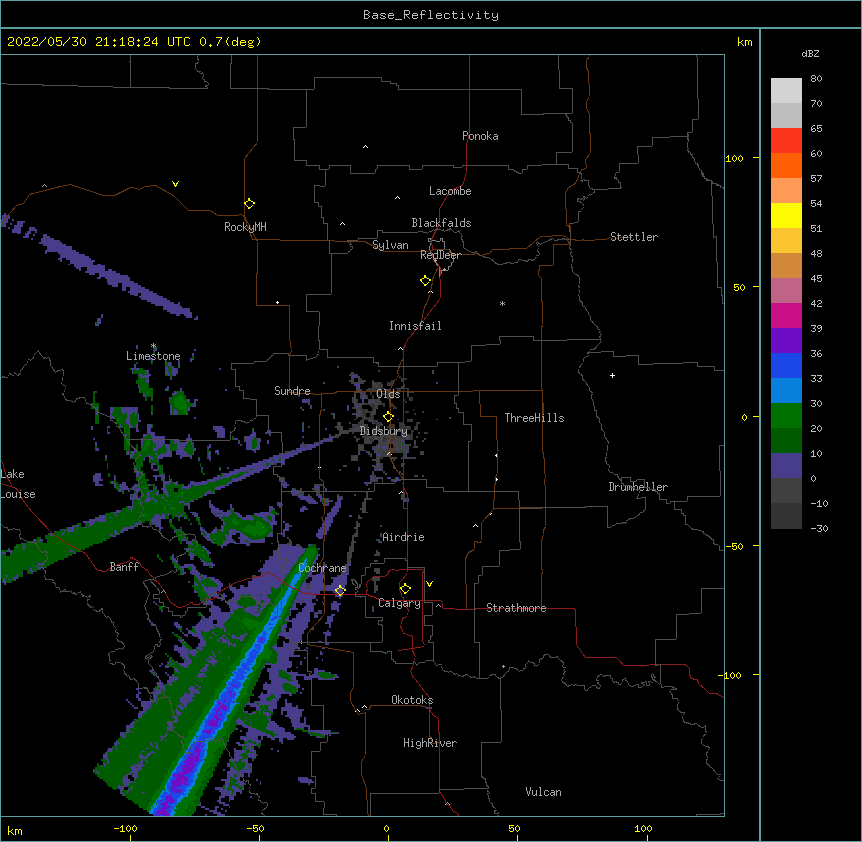The height and width of the screenshot is (842, 862).
Task: Click the Airdrie city label
Action: [x=403, y=537]
